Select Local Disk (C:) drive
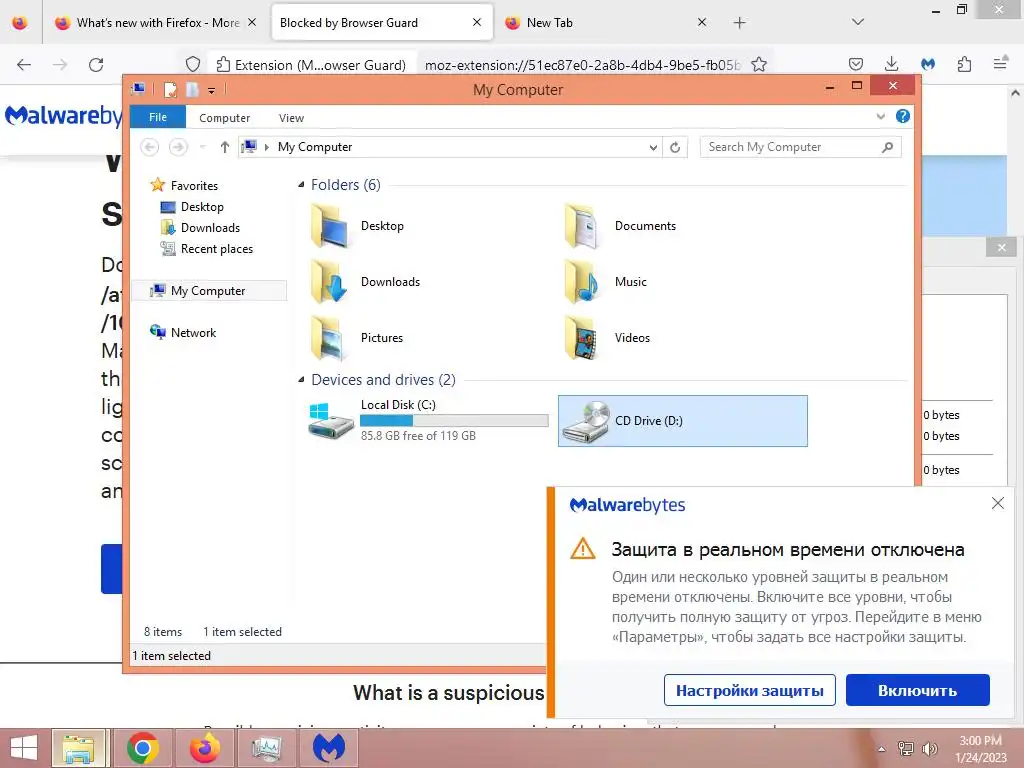Viewport: 1024px width, 768px height. 427,421
